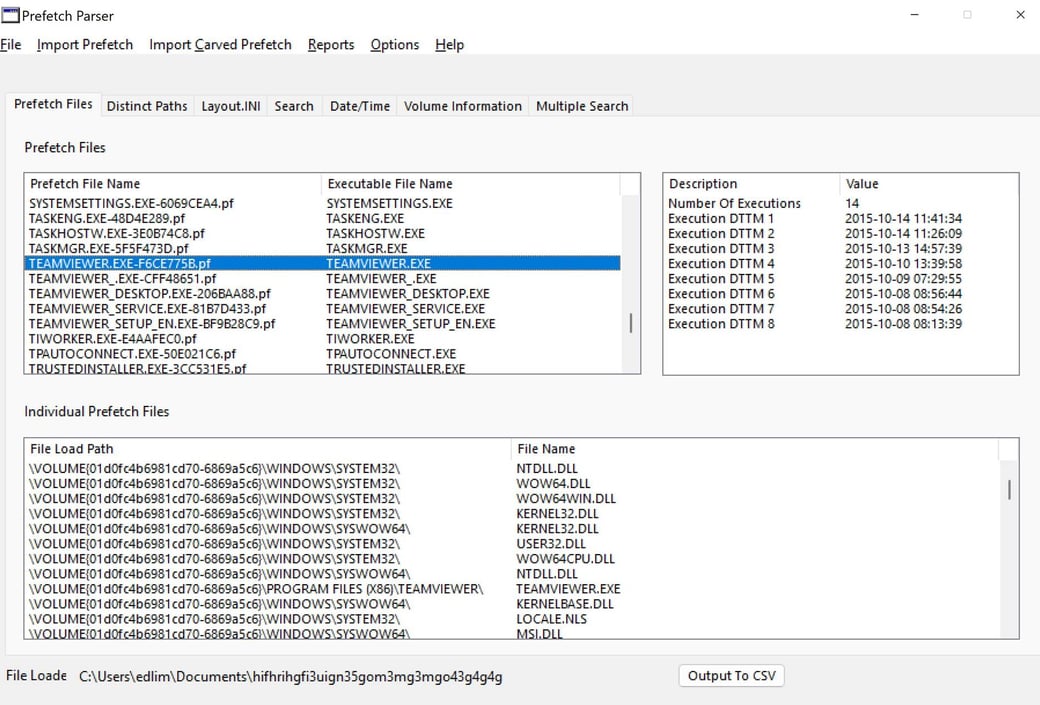Select TASKENG.EXE-48D4E289.pf row
Viewport: 1040px width, 705px height.
pos(322,218)
